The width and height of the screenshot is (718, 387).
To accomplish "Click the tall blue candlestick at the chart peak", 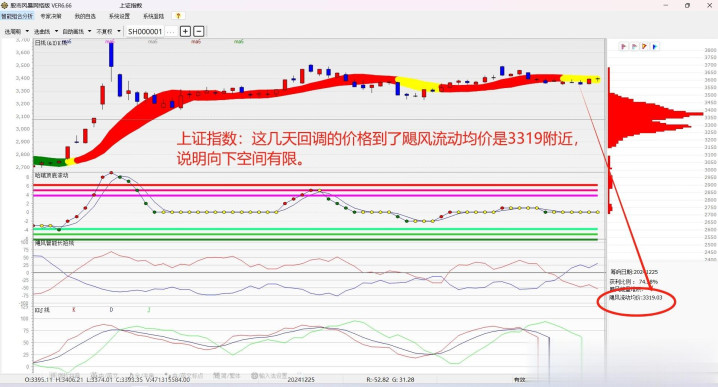I will tap(111, 55).
